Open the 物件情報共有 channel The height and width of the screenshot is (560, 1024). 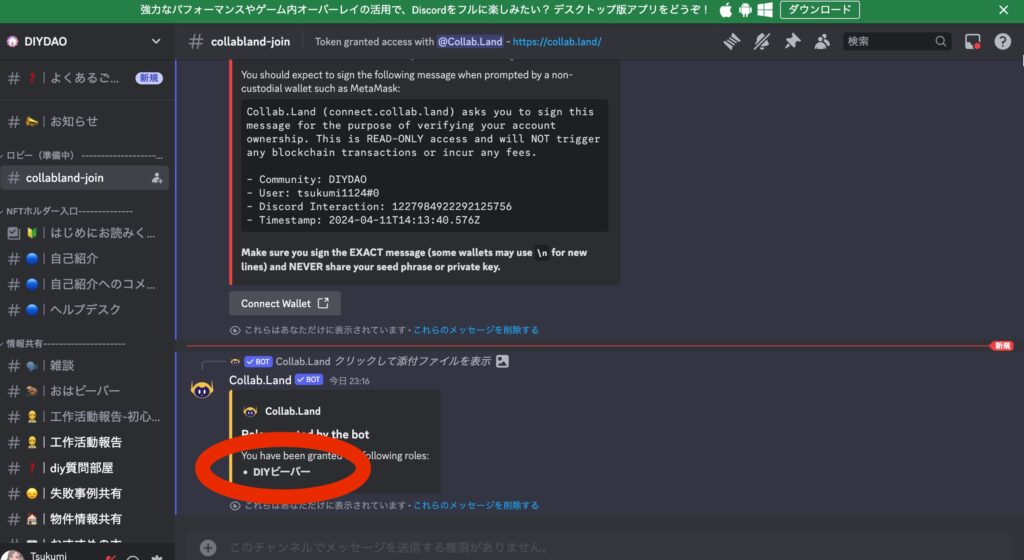(x=85, y=519)
